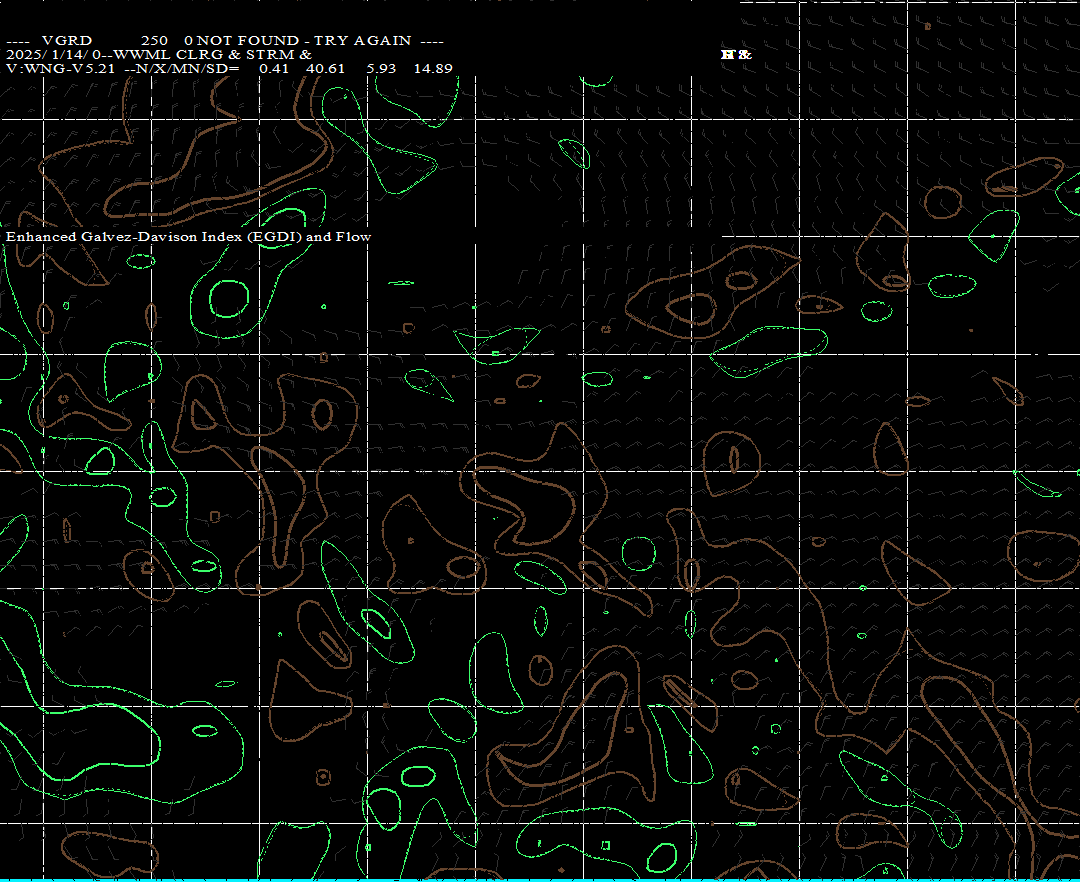Select the level value 250 in the header

(154, 41)
